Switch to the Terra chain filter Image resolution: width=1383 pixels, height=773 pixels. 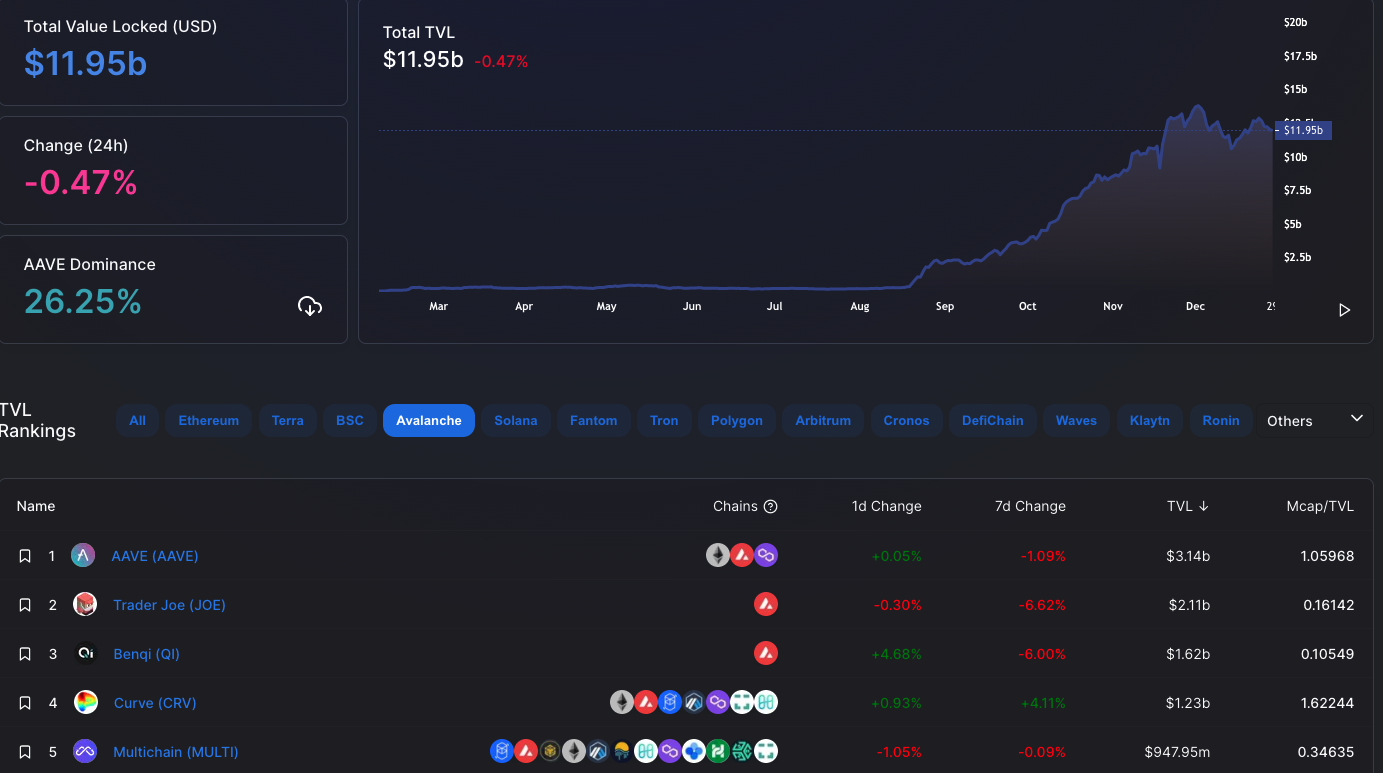(x=288, y=421)
